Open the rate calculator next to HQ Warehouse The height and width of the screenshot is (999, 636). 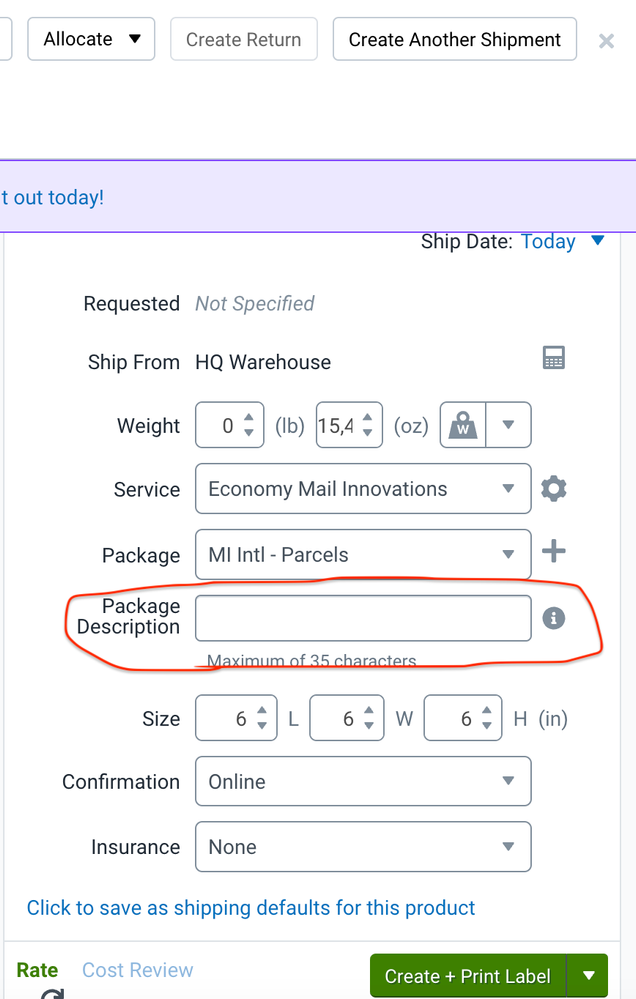pyautogui.click(x=554, y=357)
